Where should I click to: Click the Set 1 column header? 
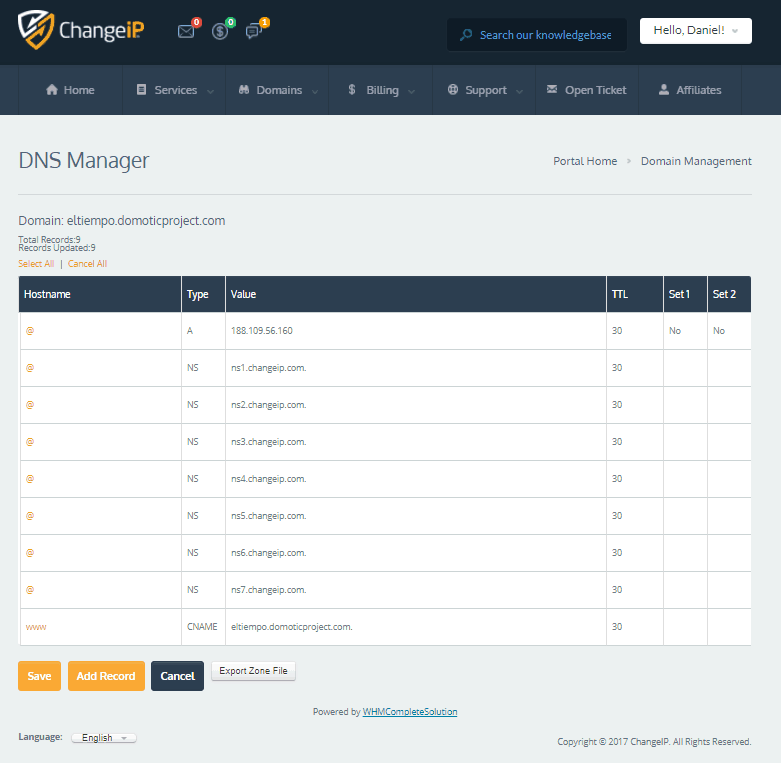pos(685,294)
